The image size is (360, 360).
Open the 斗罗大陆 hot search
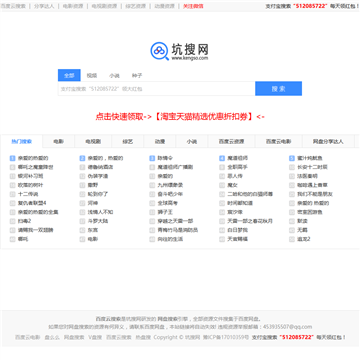[x=98, y=221]
